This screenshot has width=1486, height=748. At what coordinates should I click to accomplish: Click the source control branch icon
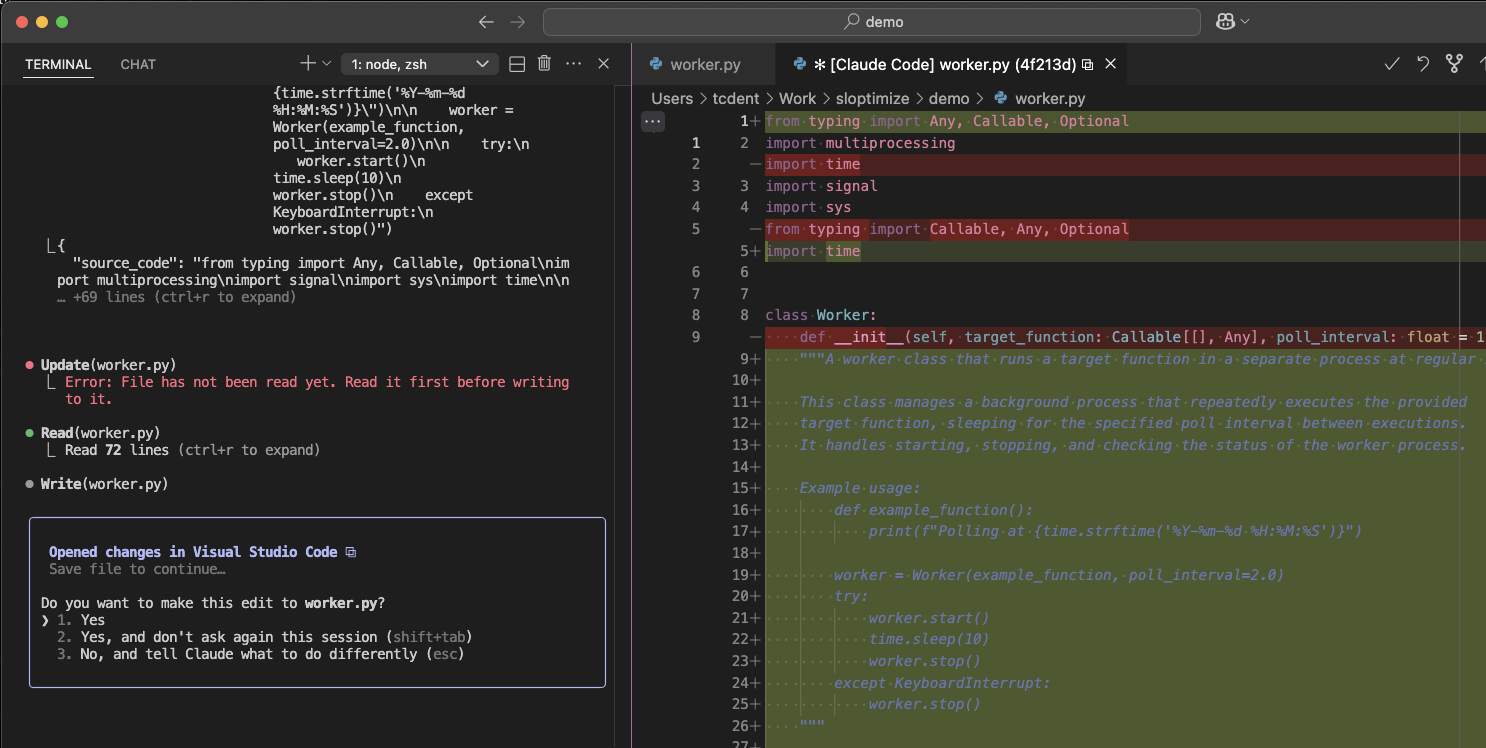(x=1455, y=64)
